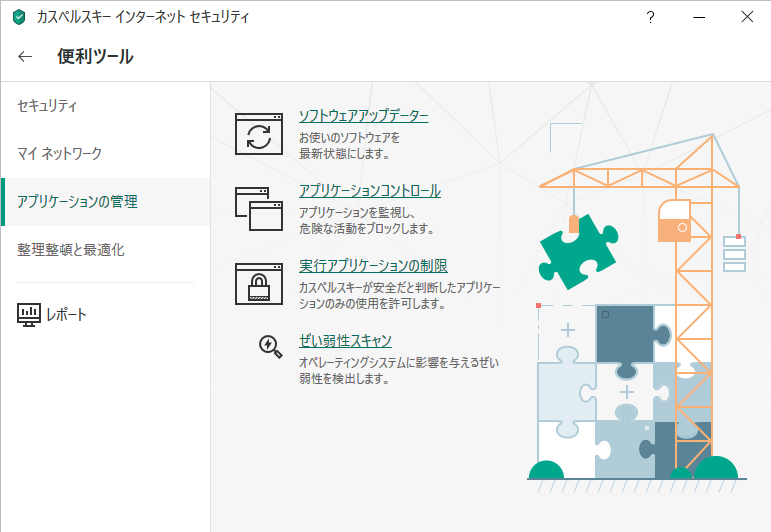Click the back arrow next to 便利ツール

tap(25, 57)
